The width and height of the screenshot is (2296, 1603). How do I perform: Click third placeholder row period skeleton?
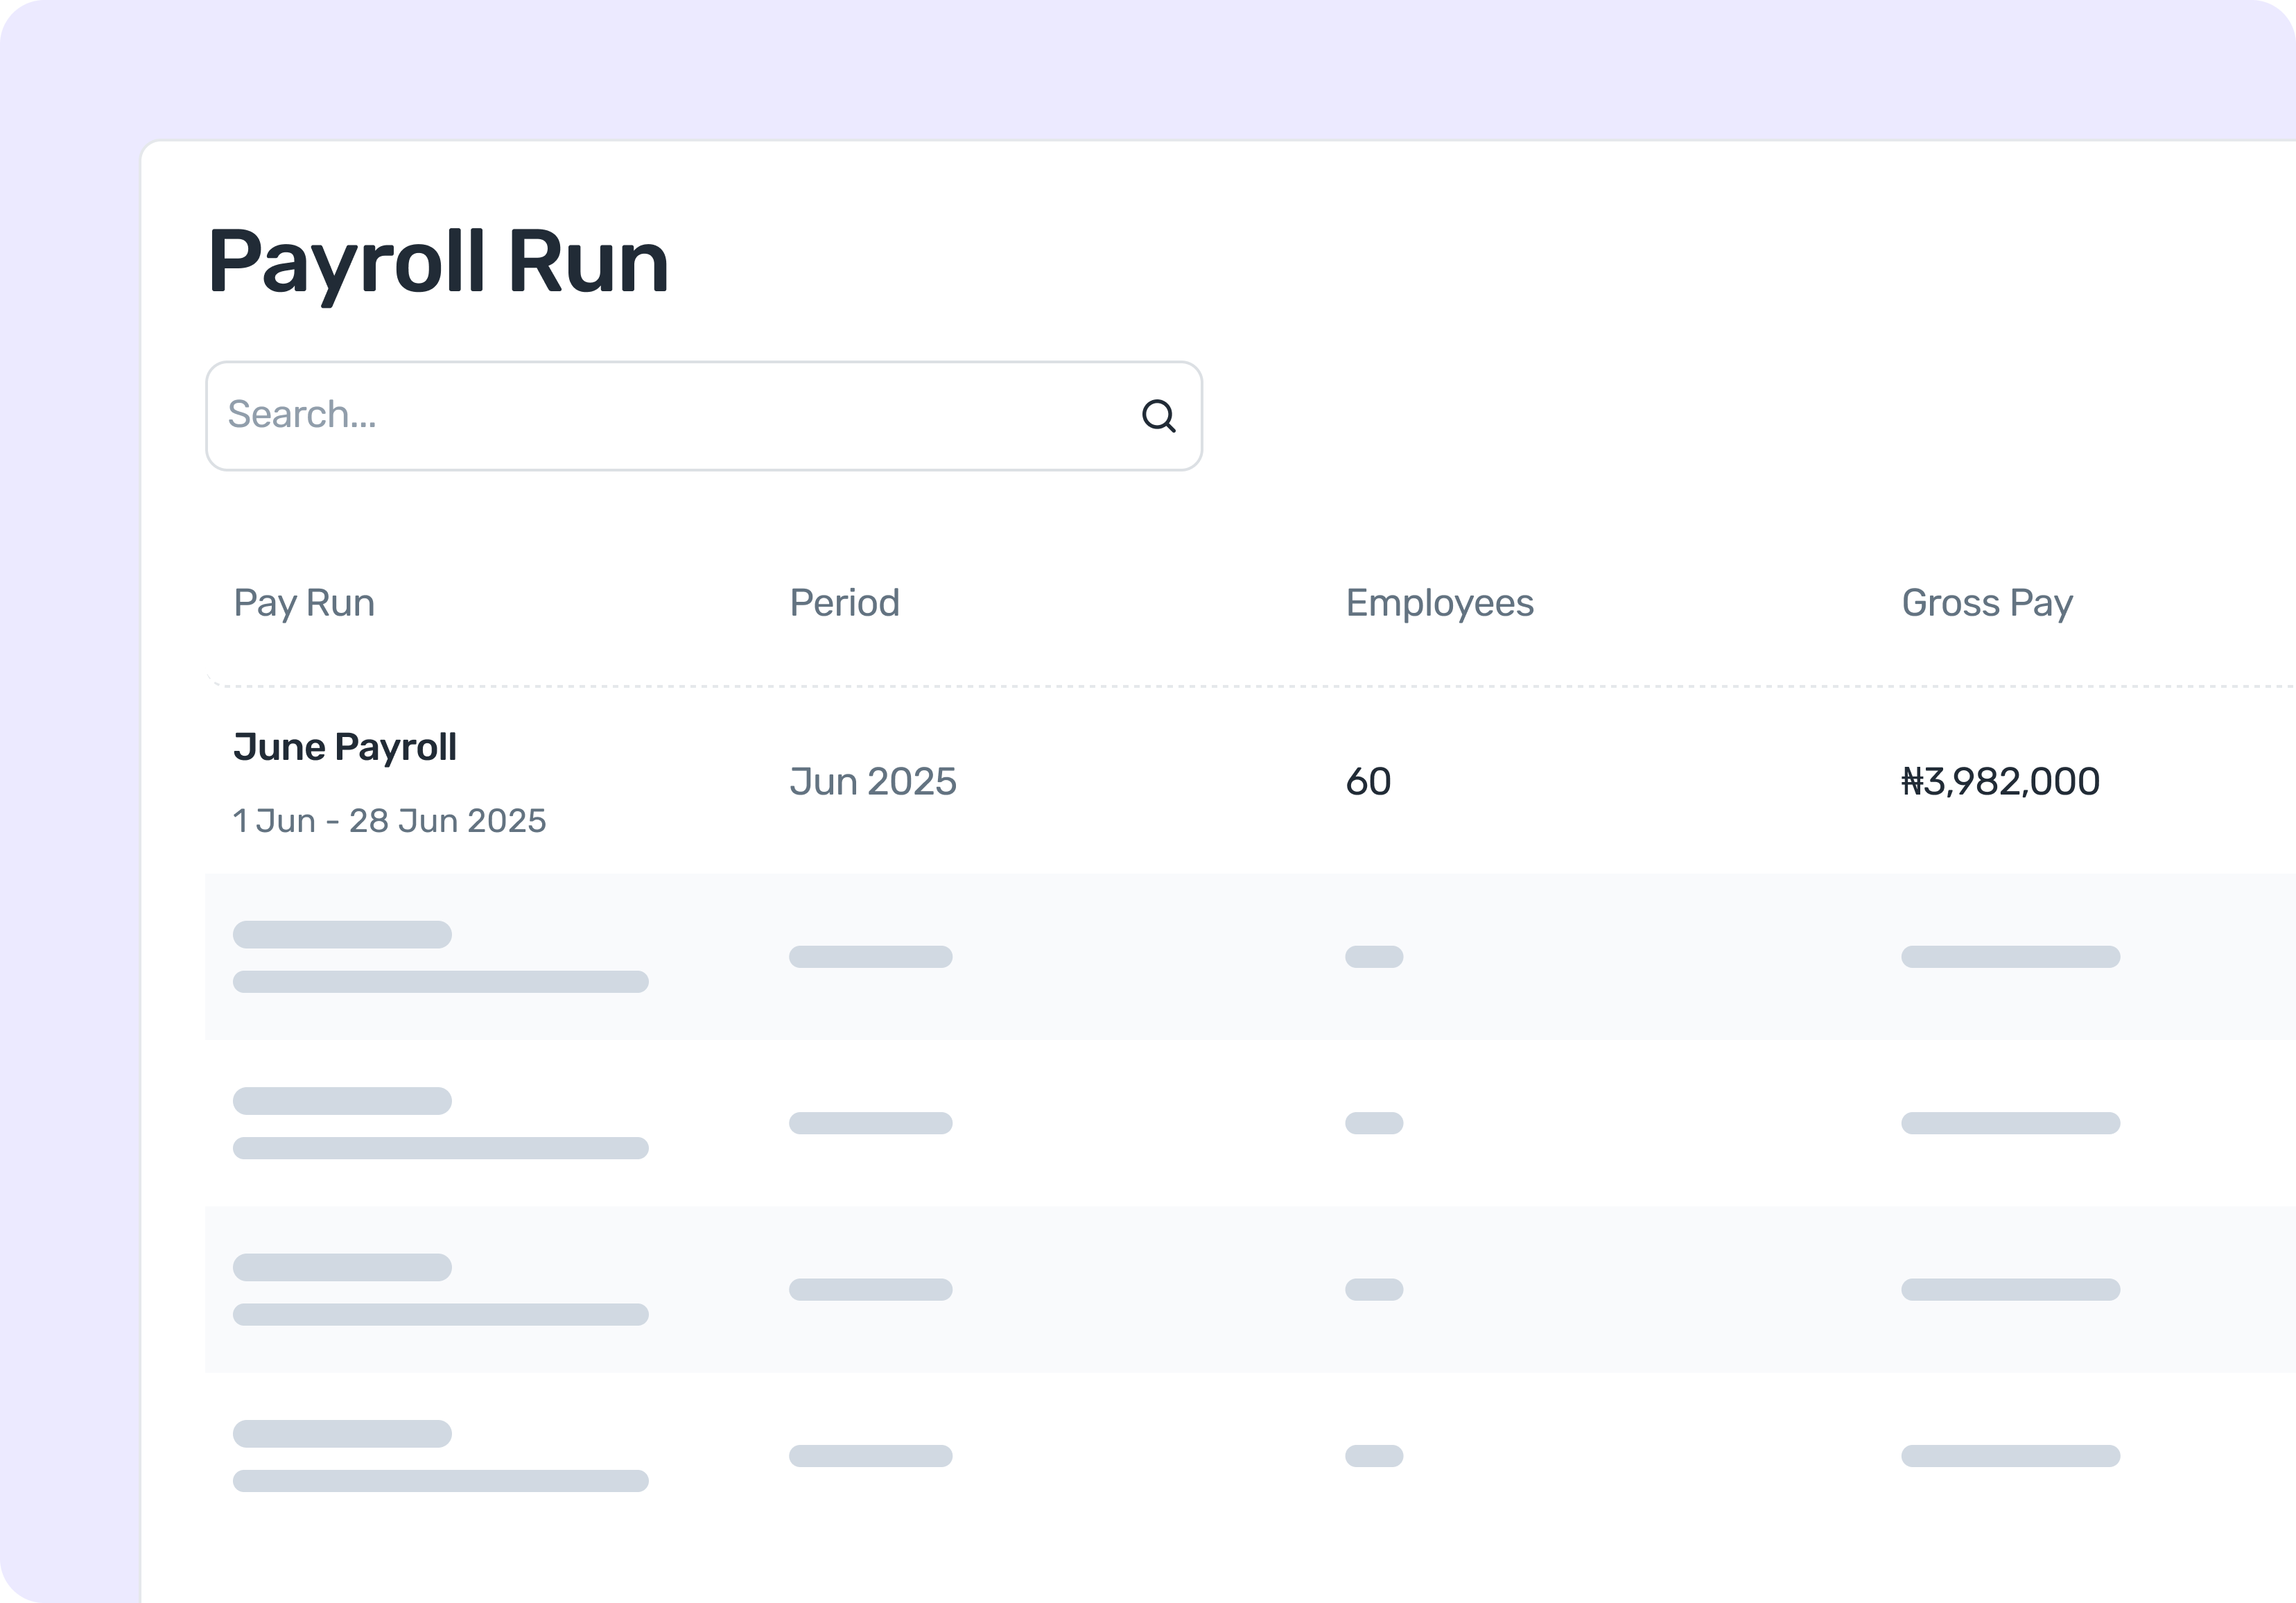click(x=870, y=1290)
